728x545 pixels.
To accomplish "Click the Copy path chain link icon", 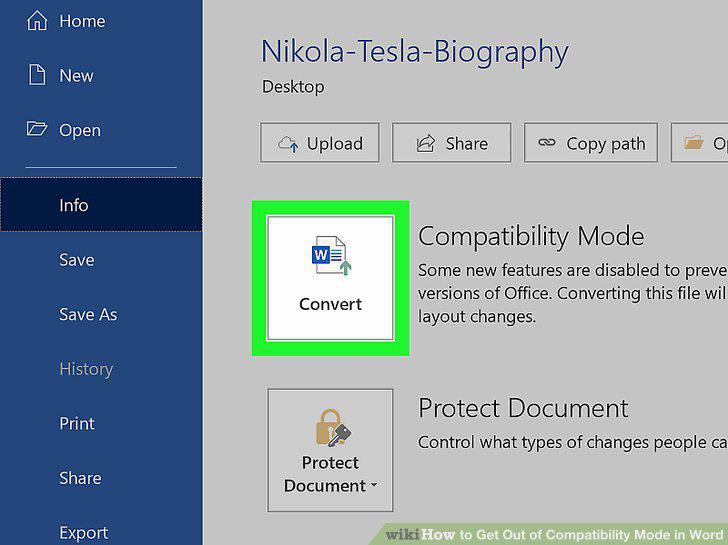I will [546, 143].
